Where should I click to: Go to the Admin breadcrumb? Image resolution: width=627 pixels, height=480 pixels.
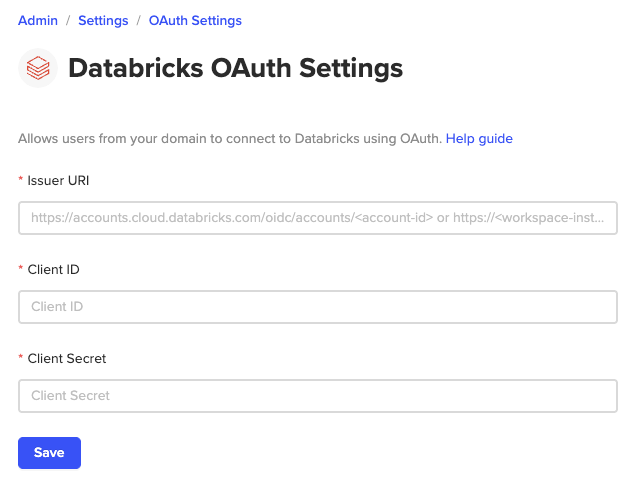click(x=38, y=20)
